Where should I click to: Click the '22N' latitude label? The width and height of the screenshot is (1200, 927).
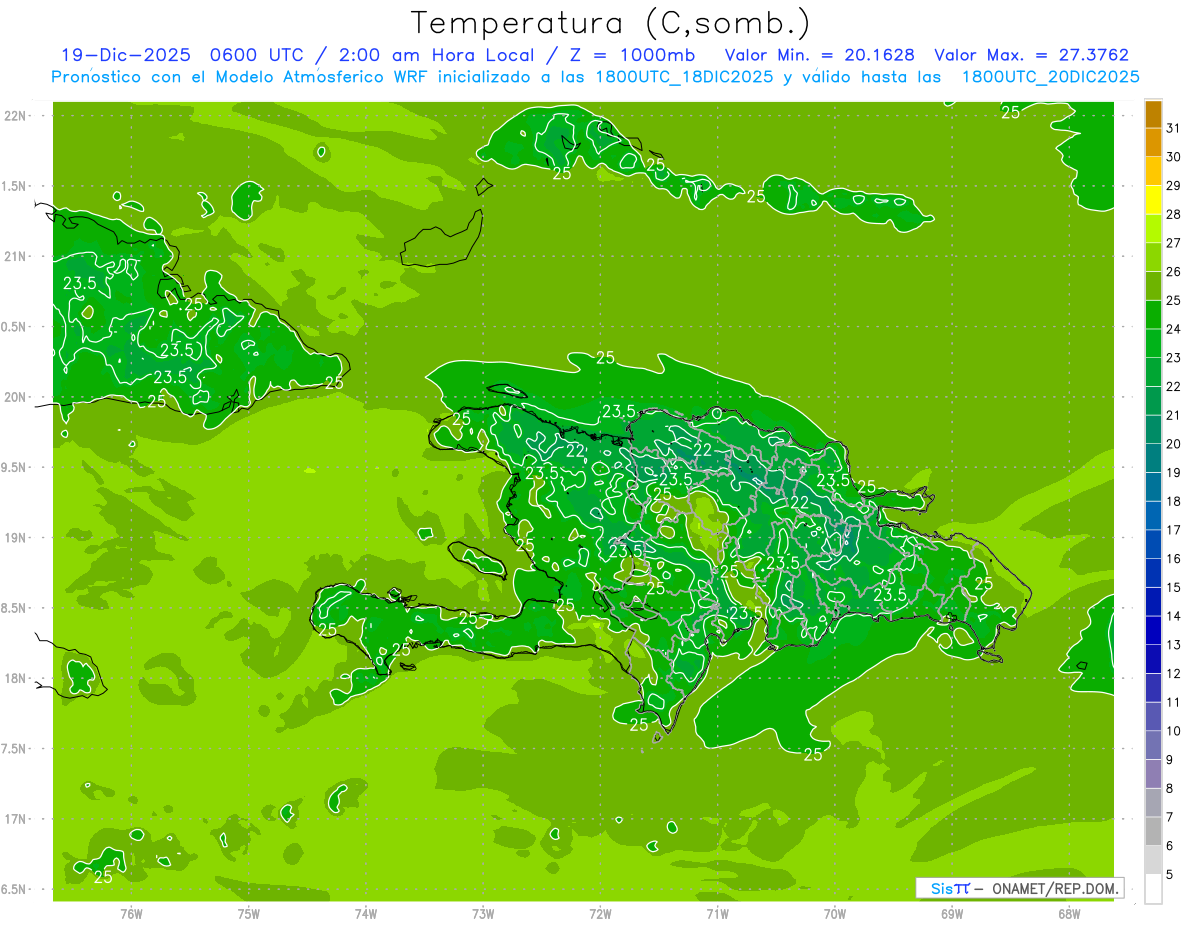(16, 116)
